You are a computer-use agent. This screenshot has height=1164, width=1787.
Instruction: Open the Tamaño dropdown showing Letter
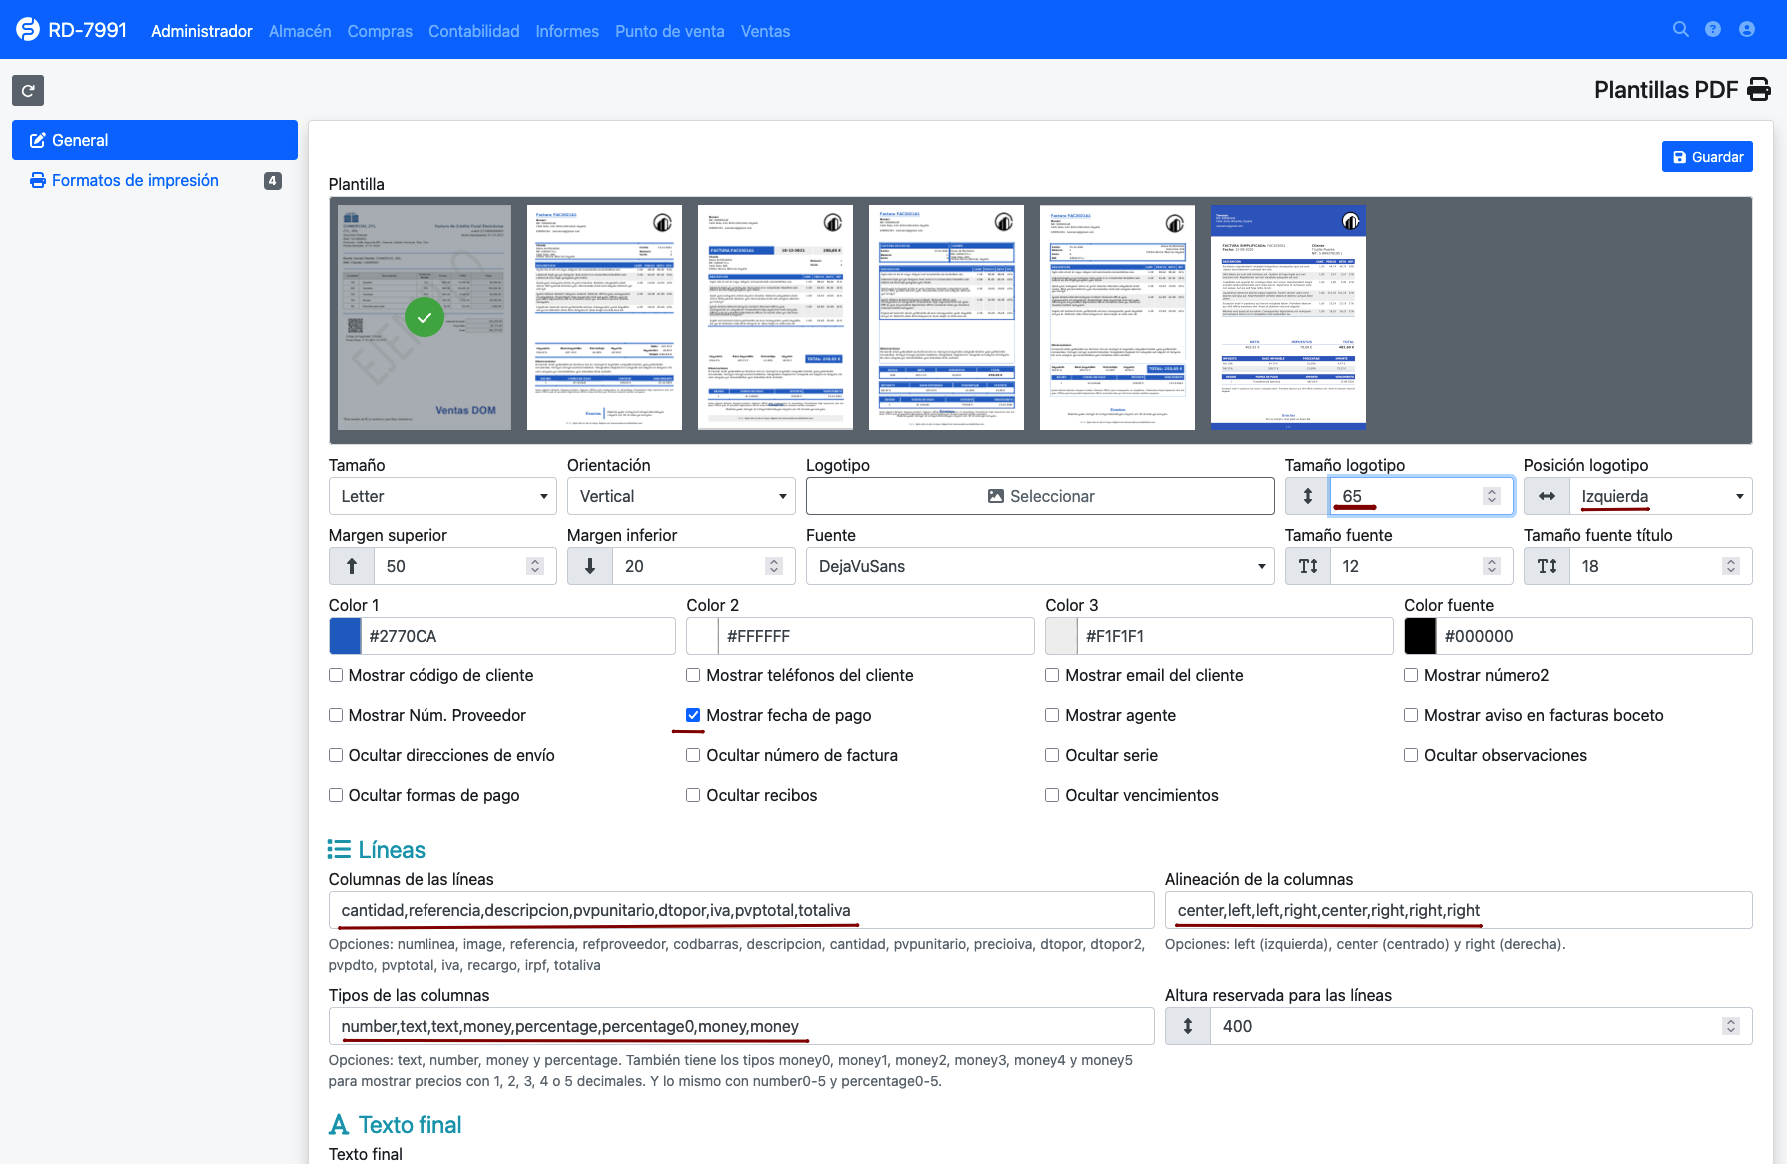click(442, 496)
